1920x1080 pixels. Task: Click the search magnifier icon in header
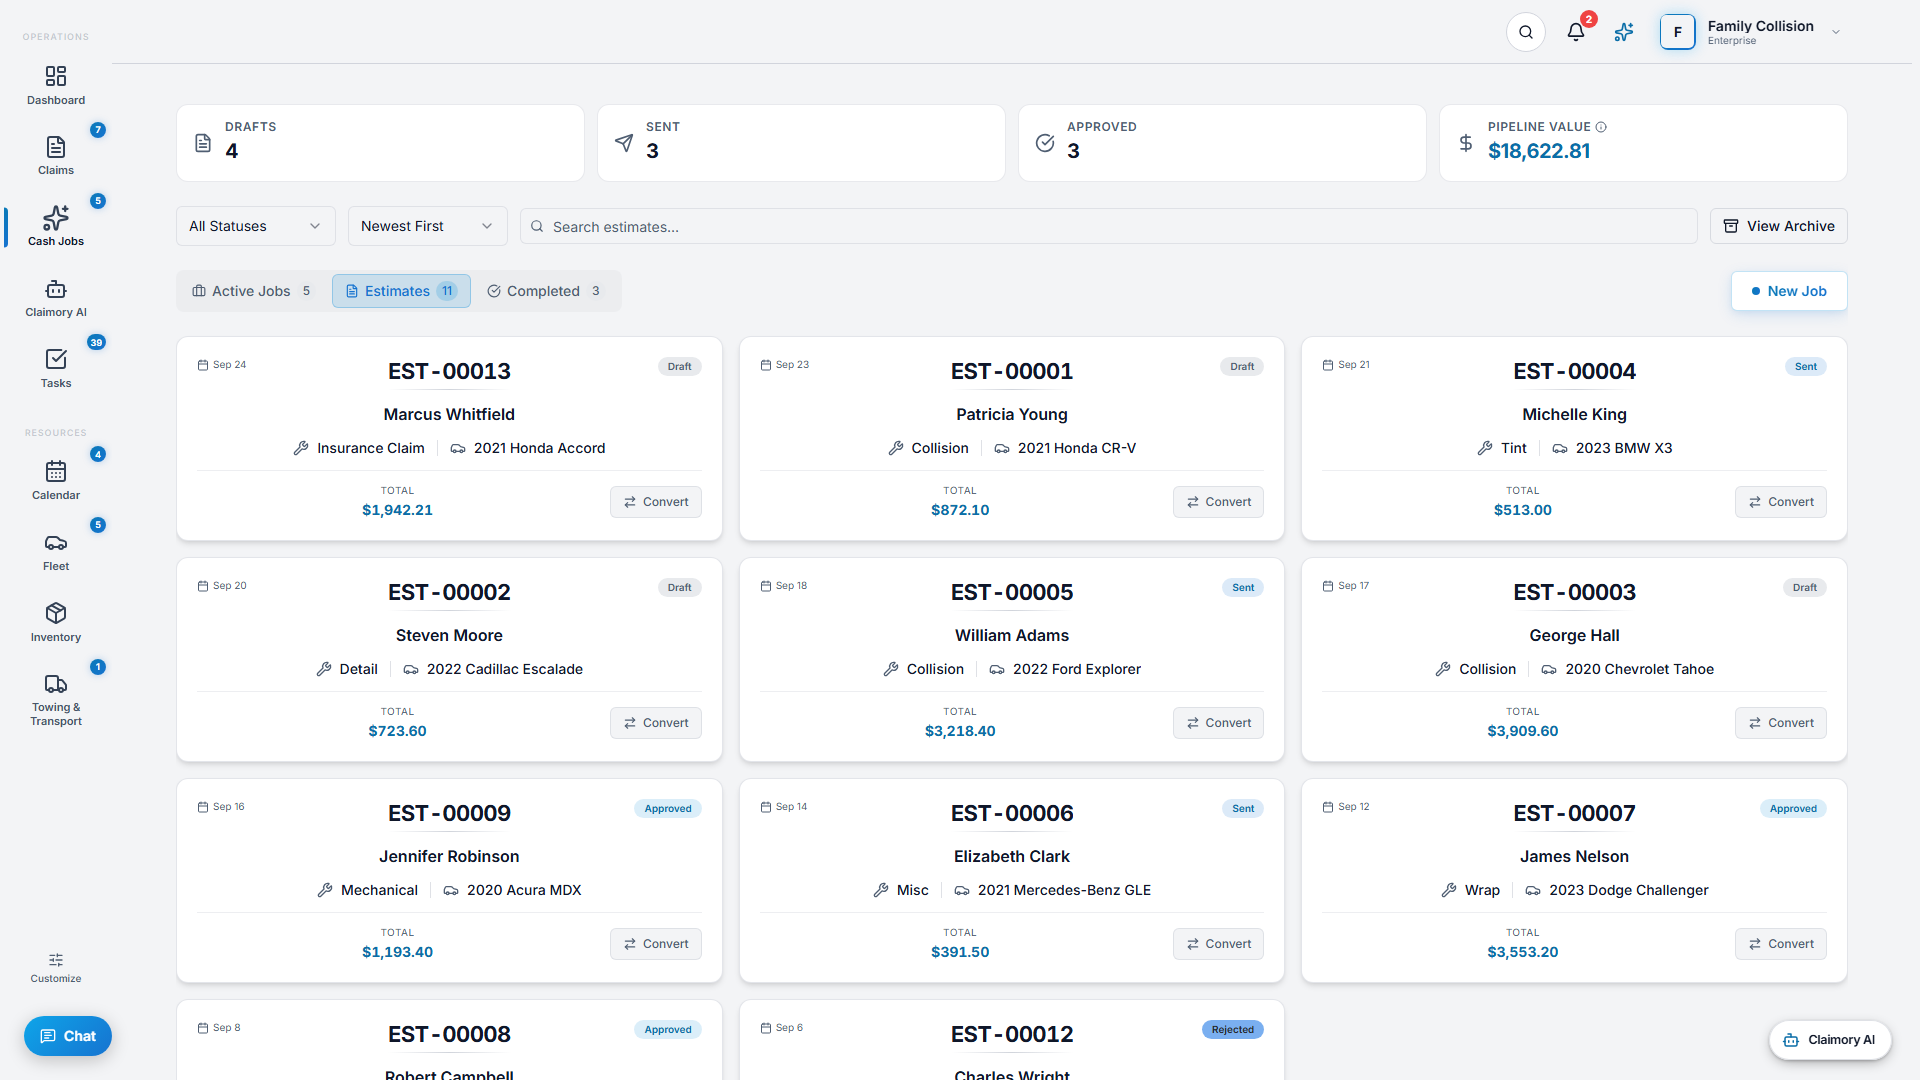click(1526, 32)
